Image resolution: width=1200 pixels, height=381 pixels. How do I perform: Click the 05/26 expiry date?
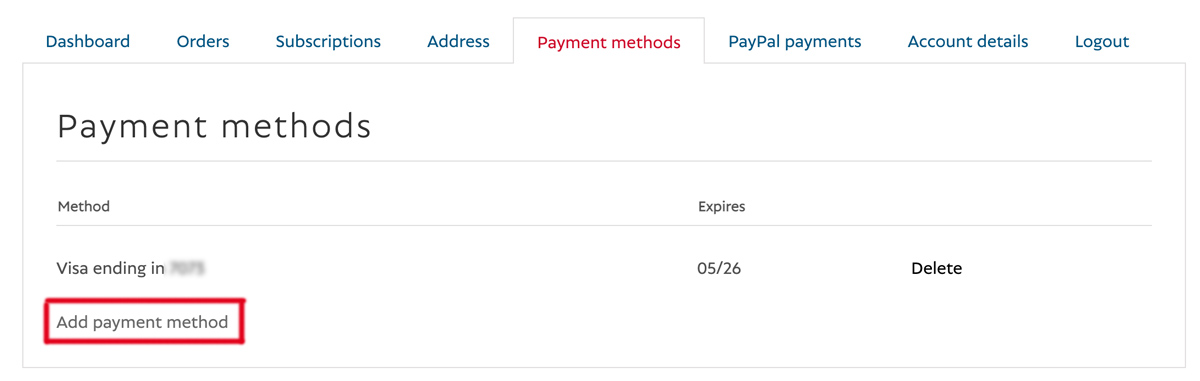tap(718, 268)
